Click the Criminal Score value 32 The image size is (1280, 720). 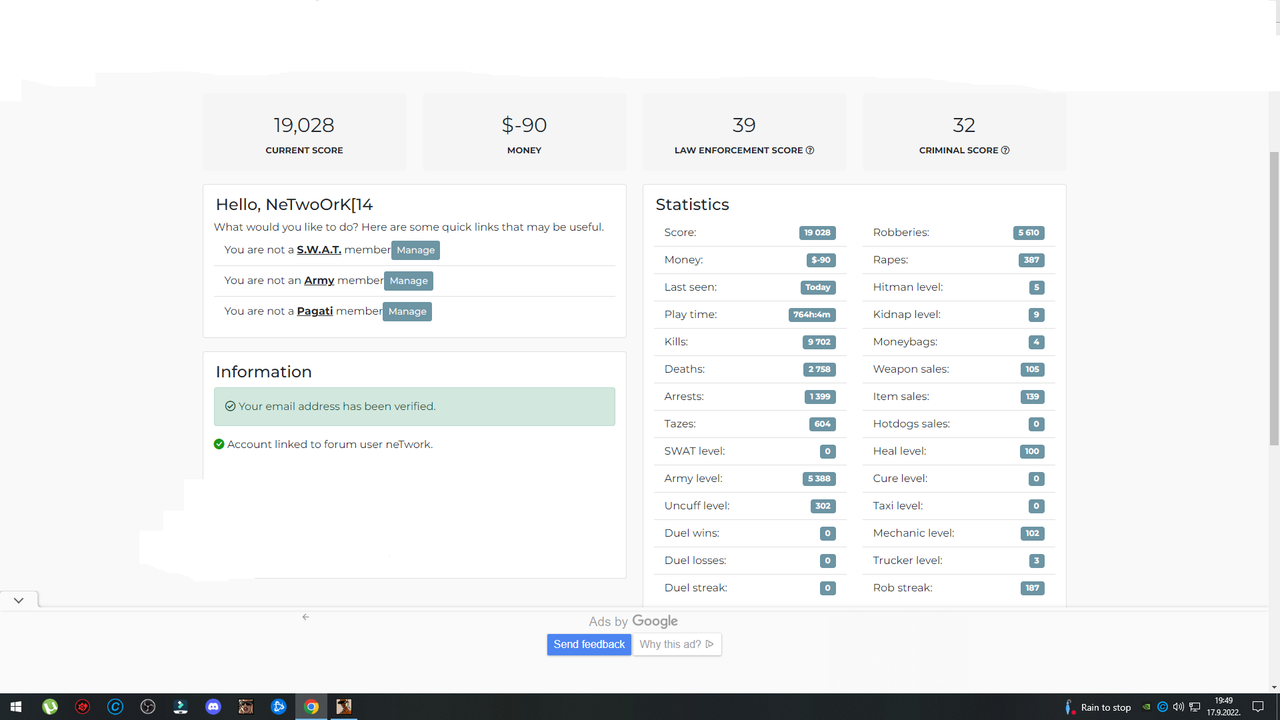coord(964,125)
